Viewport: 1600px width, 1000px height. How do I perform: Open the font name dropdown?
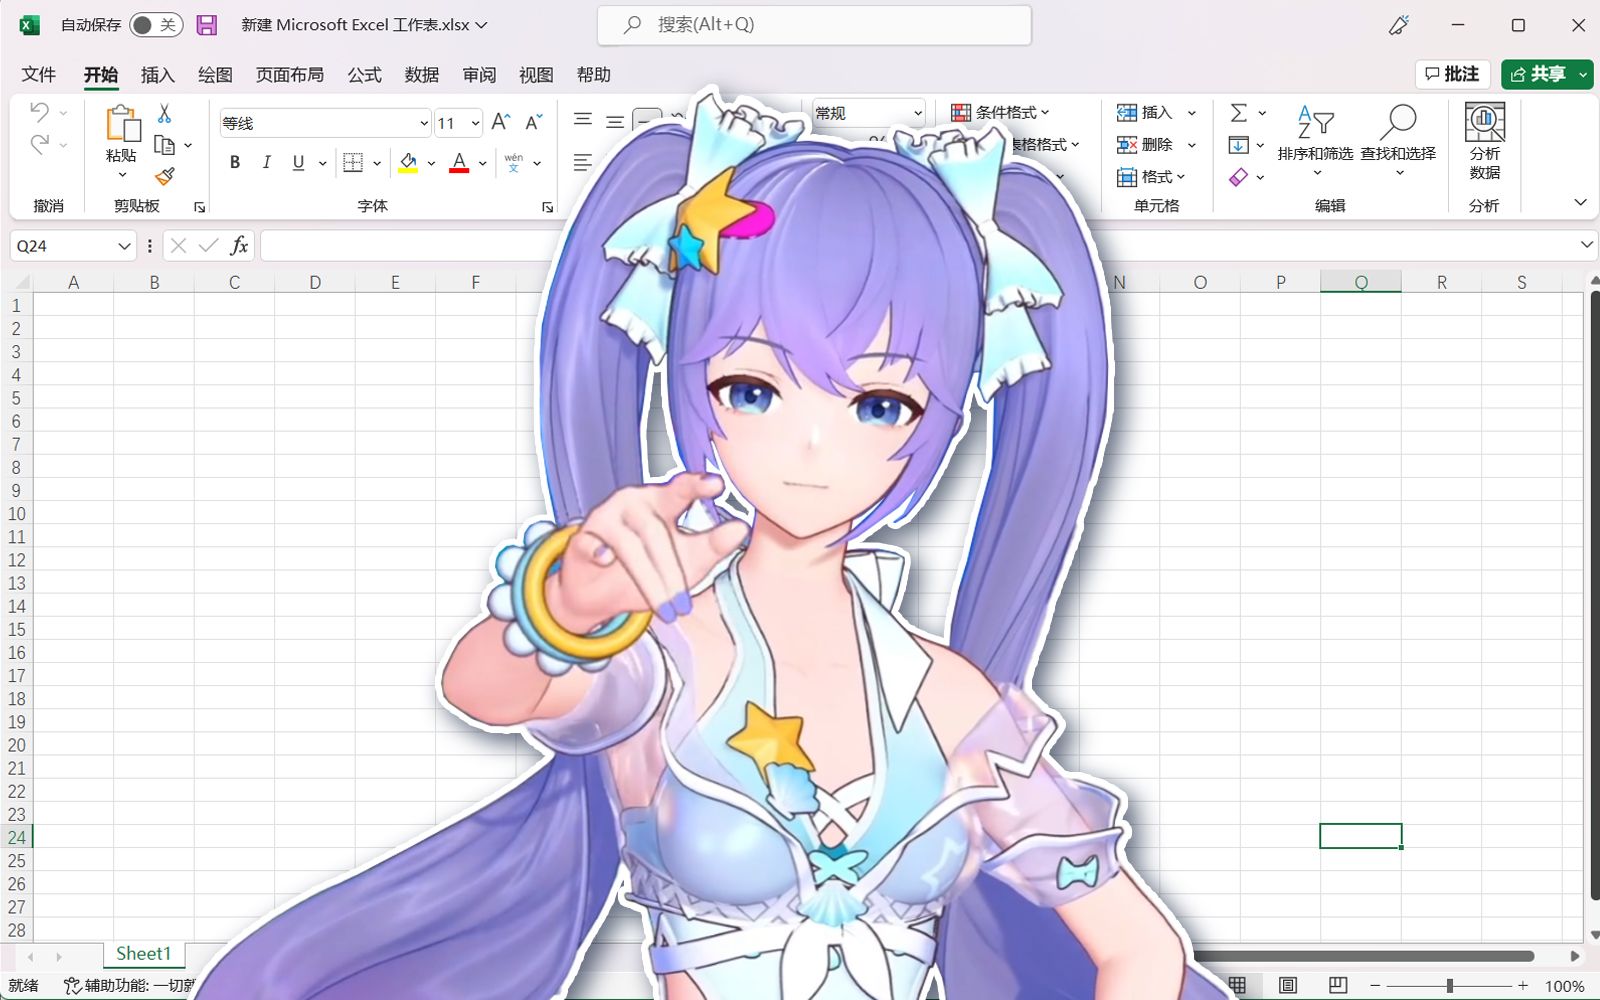423,123
